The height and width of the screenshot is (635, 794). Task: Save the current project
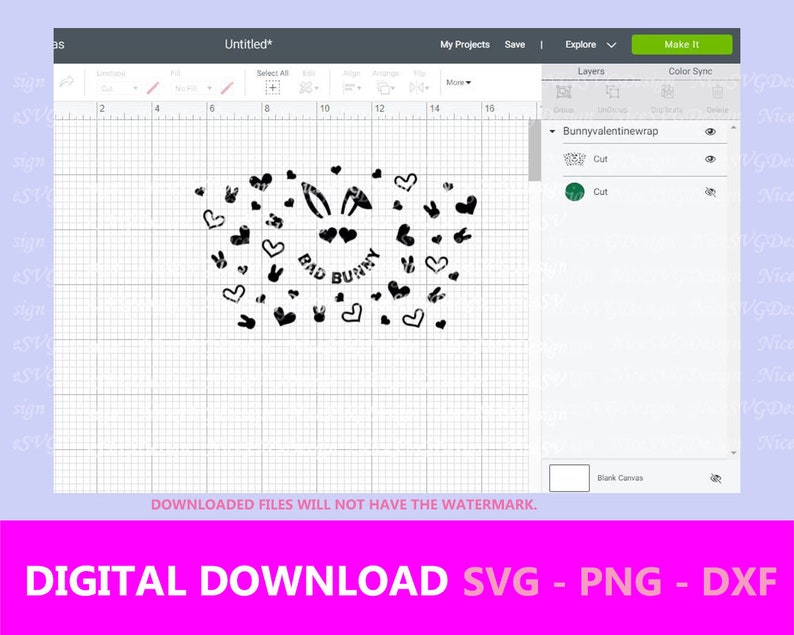tap(514, 45)
